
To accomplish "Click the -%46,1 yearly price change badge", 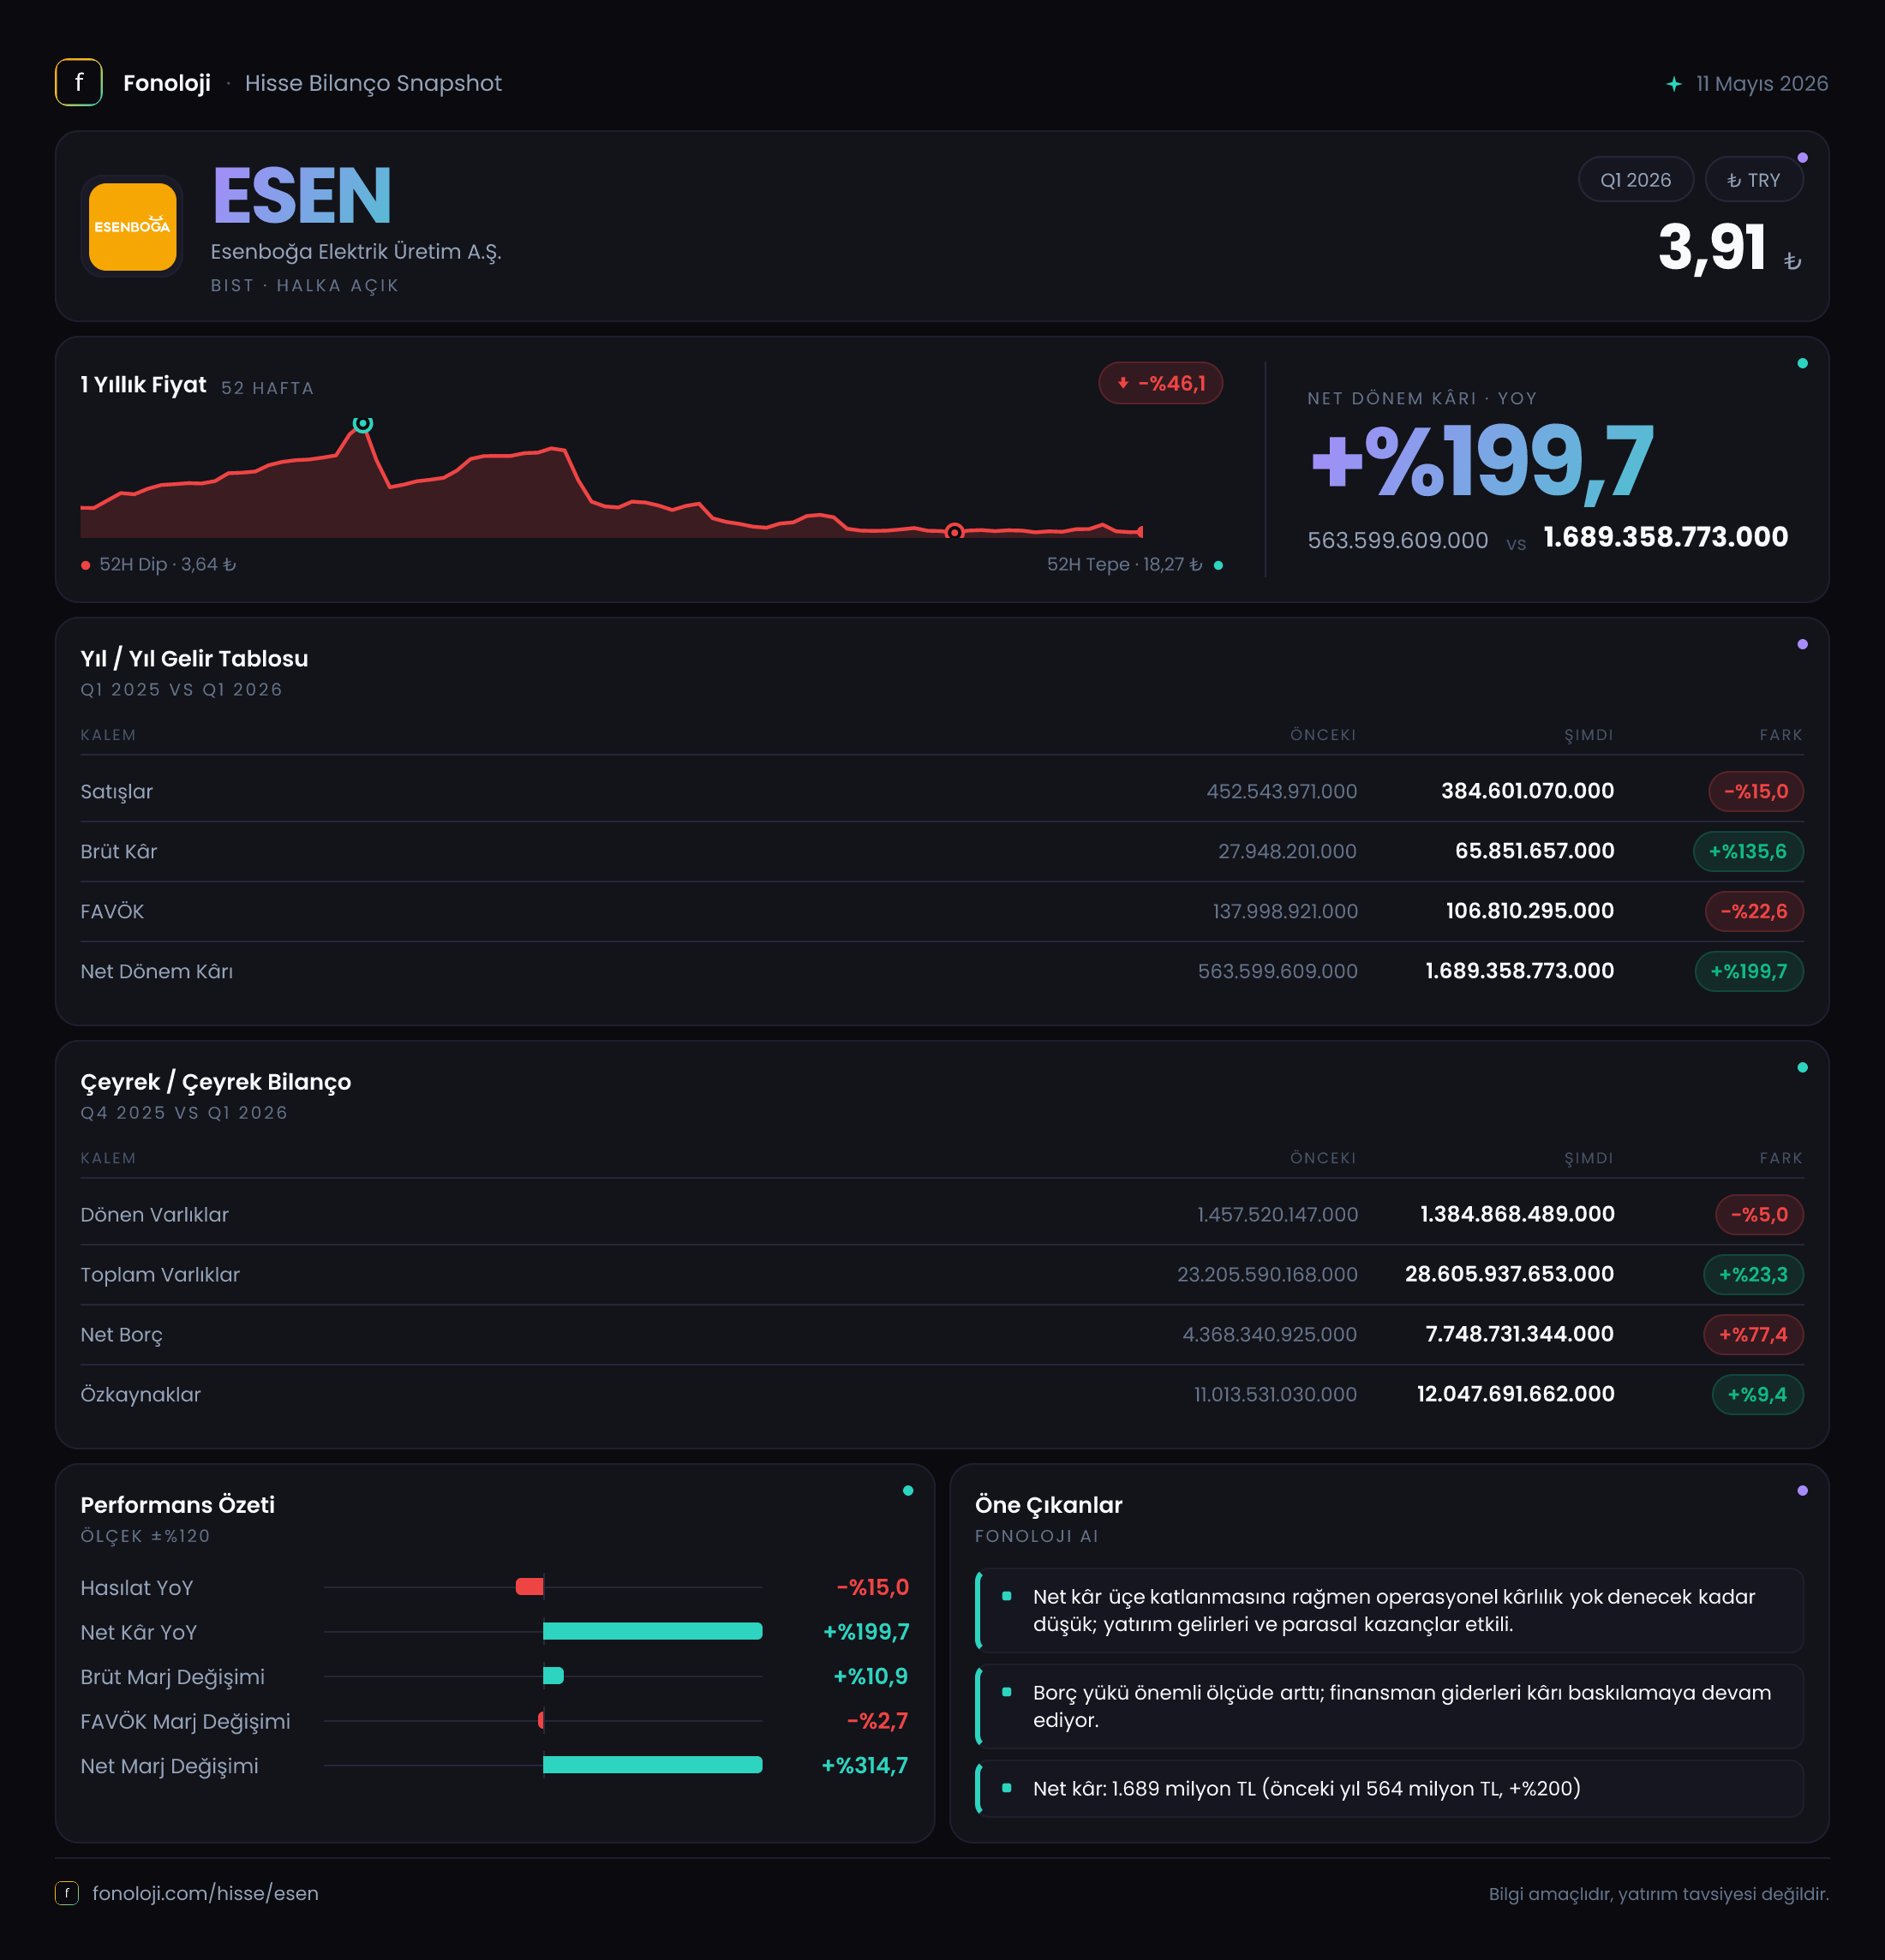I will click(x=1160, y=383).
